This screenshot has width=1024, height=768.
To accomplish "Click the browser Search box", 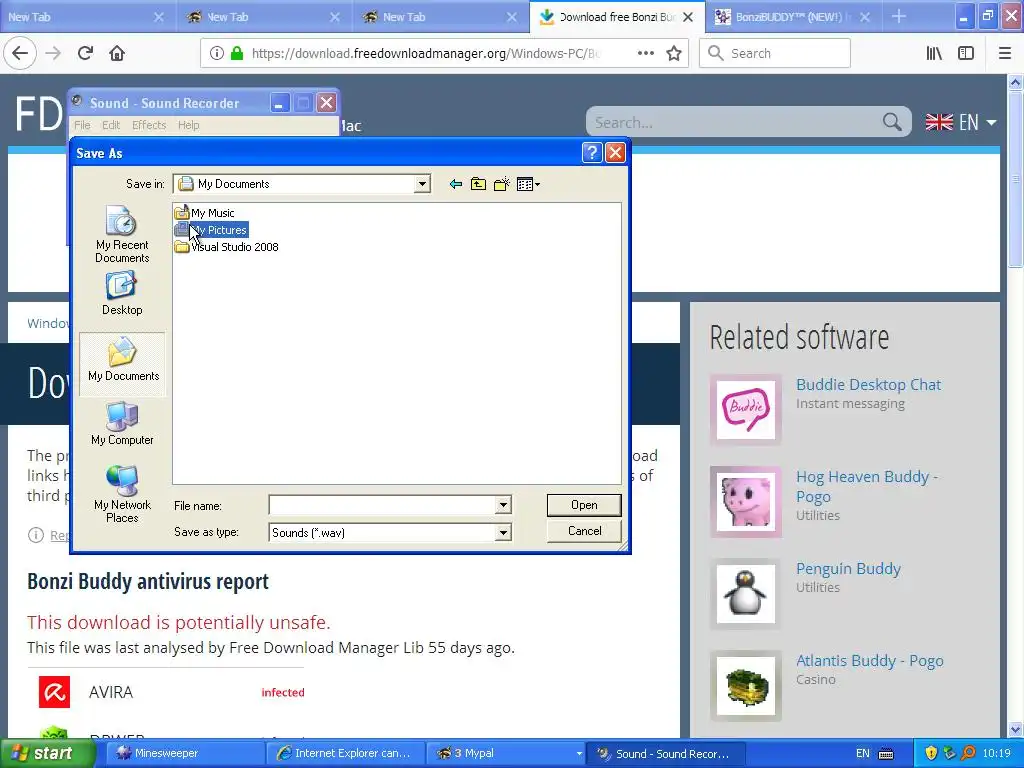I will 775,53.
